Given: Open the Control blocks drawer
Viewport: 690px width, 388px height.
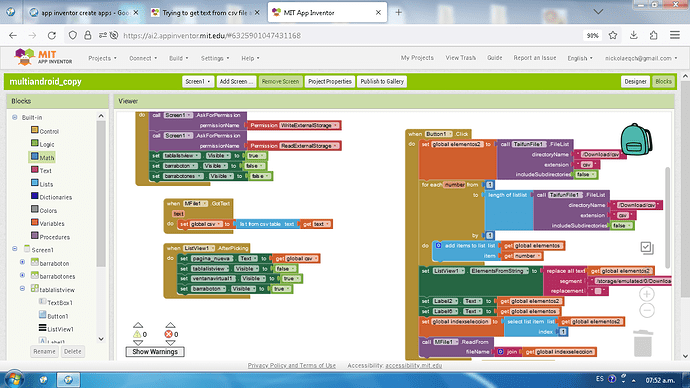Looking at the screenshot, I should (45, 131).
